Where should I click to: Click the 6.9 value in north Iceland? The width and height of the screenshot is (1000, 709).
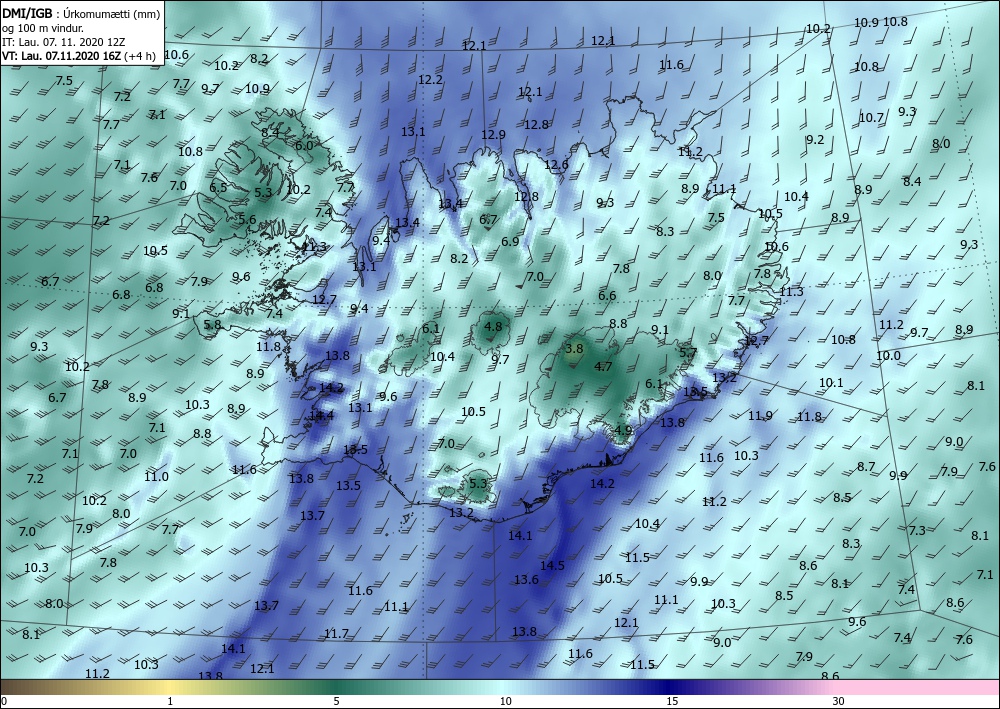tap(510, 242)
